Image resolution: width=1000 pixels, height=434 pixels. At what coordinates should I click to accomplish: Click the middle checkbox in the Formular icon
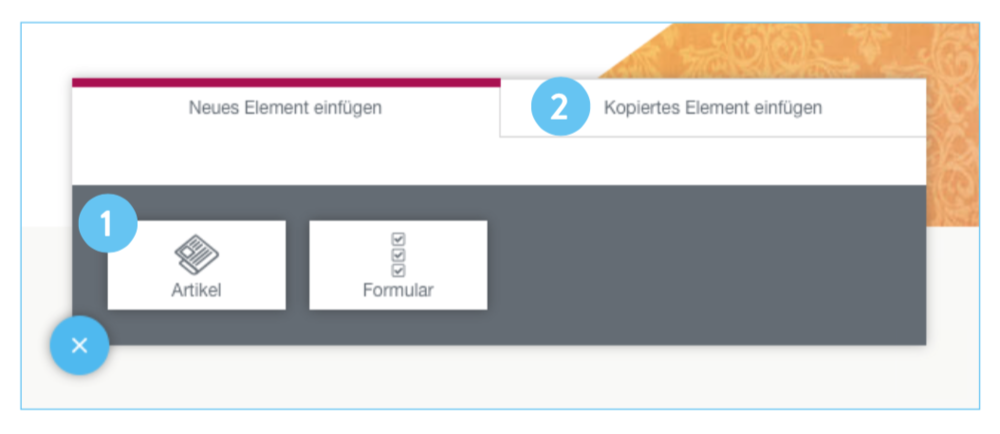[398, 255]
